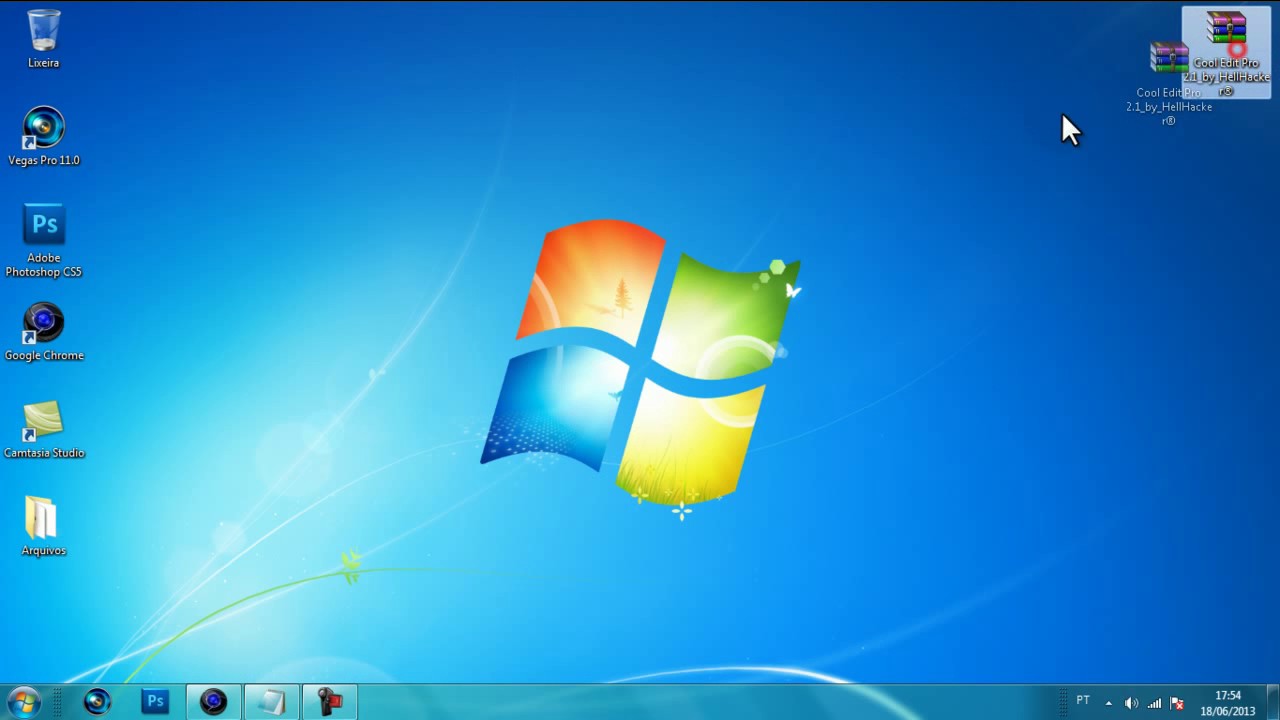The height and width of the screenshot is (720, 1280).
Task: Select the Google Chrome desktop shortcut
Action: click(44, 332)
